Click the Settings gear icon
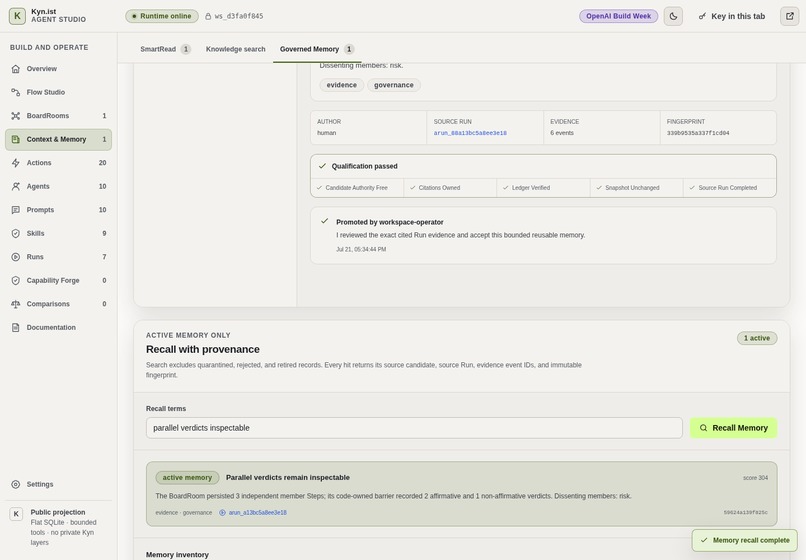The height and width of the screenshot is (560, 806). [15, 484]
